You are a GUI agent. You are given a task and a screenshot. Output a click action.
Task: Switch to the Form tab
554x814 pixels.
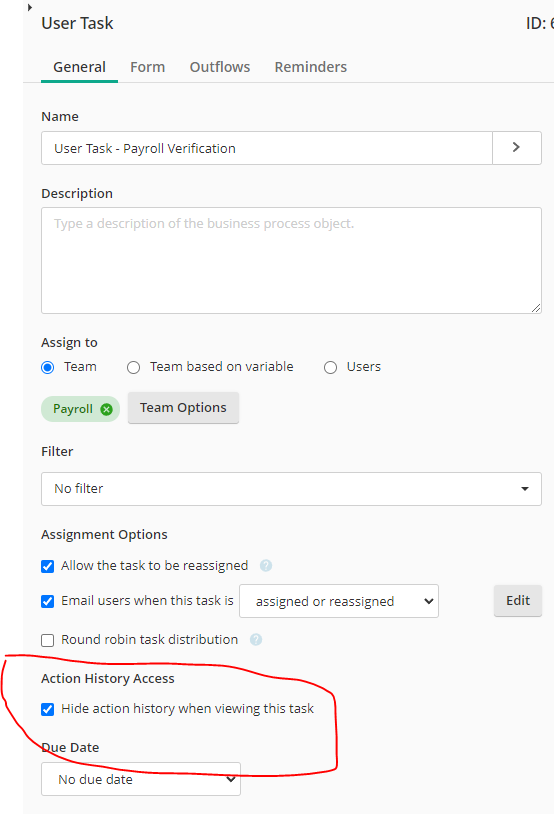coord(147,67)
